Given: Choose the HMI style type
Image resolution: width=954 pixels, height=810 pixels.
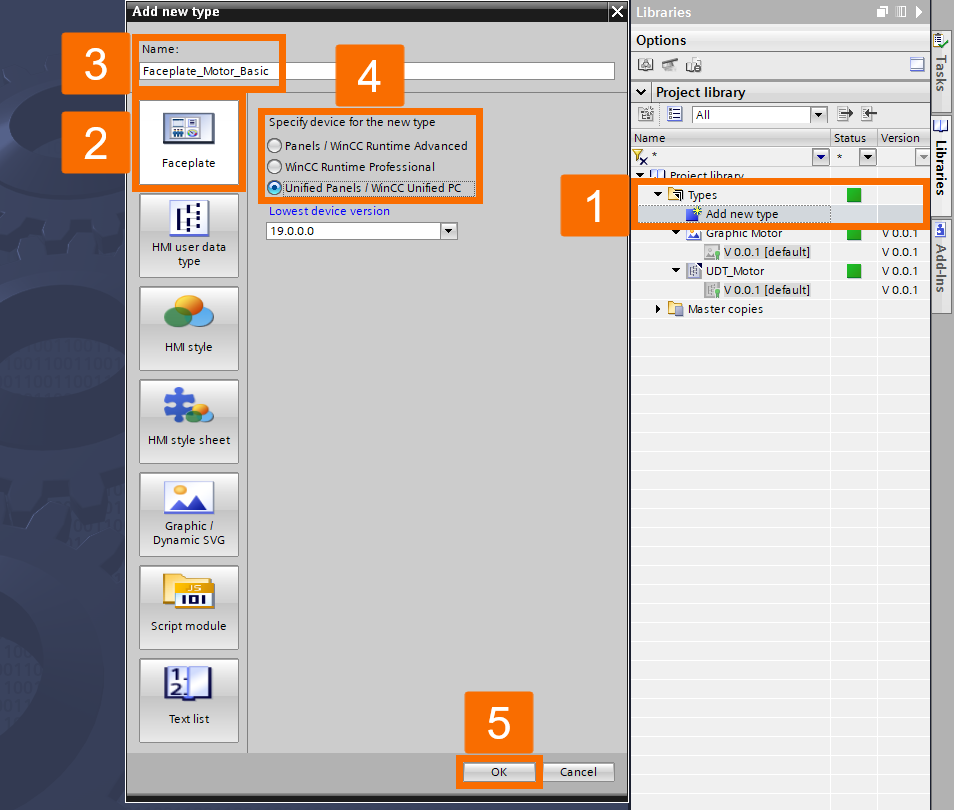Looking at the screenshot, I should click(188, 328).
